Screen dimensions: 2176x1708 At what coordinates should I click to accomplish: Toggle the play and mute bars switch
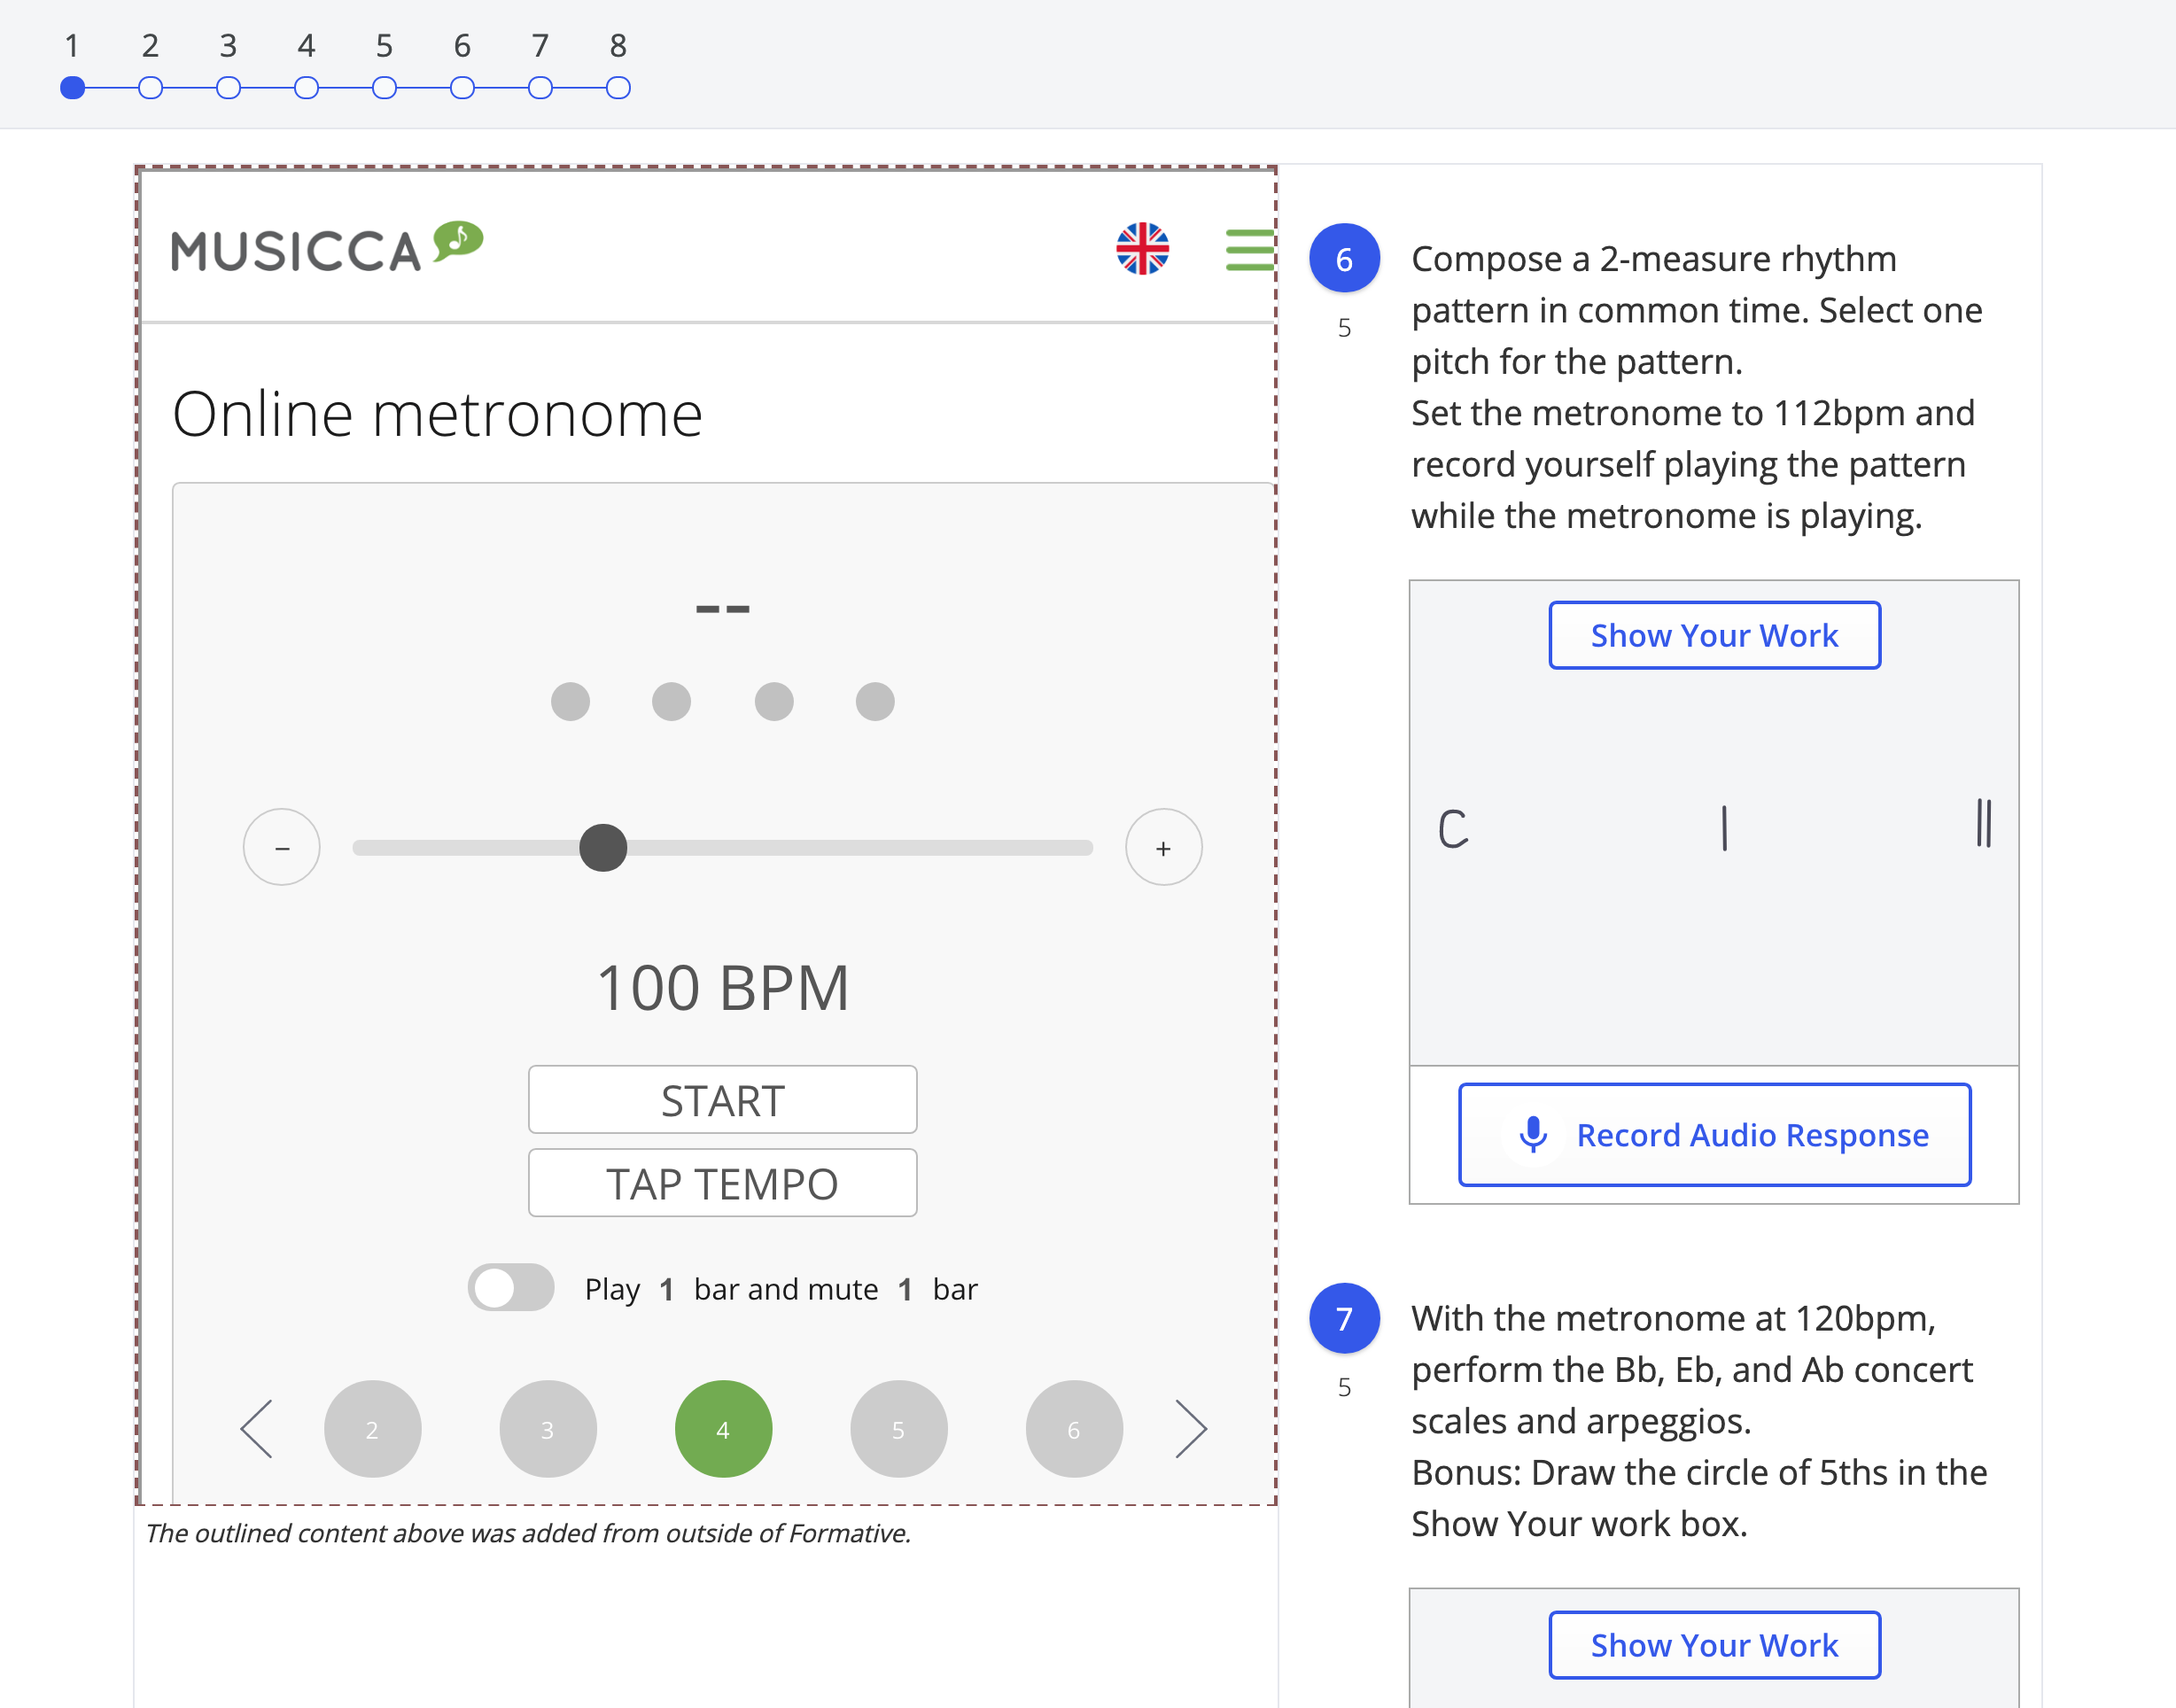point(511,1288)
